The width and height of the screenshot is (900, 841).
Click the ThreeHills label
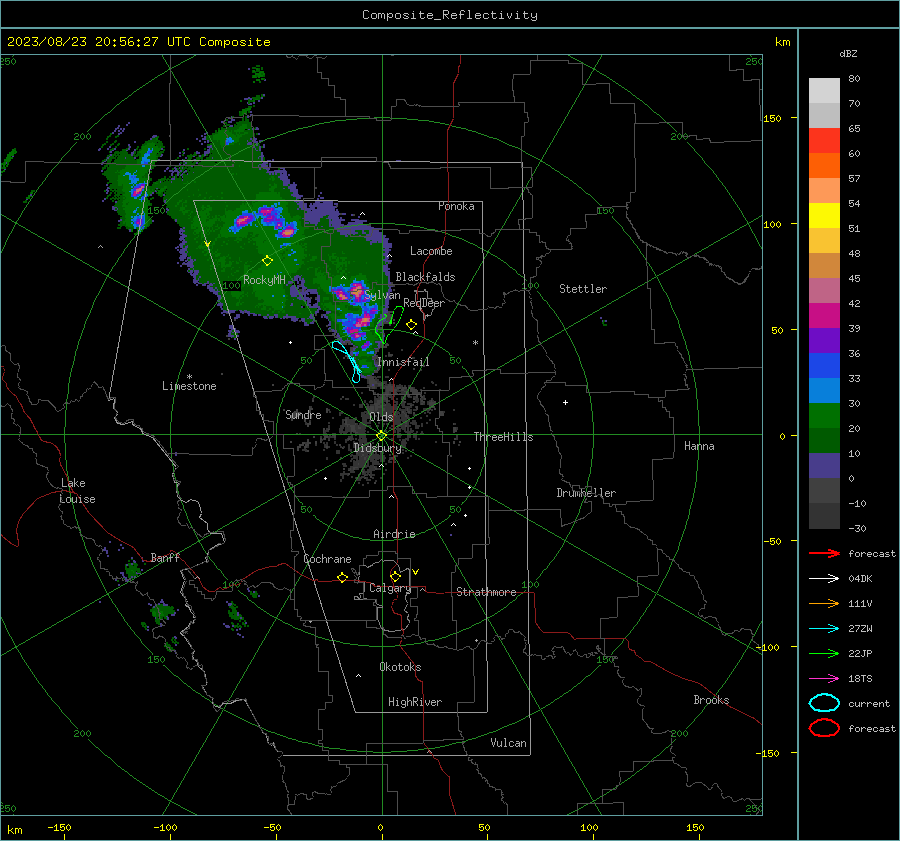point(503,437)
